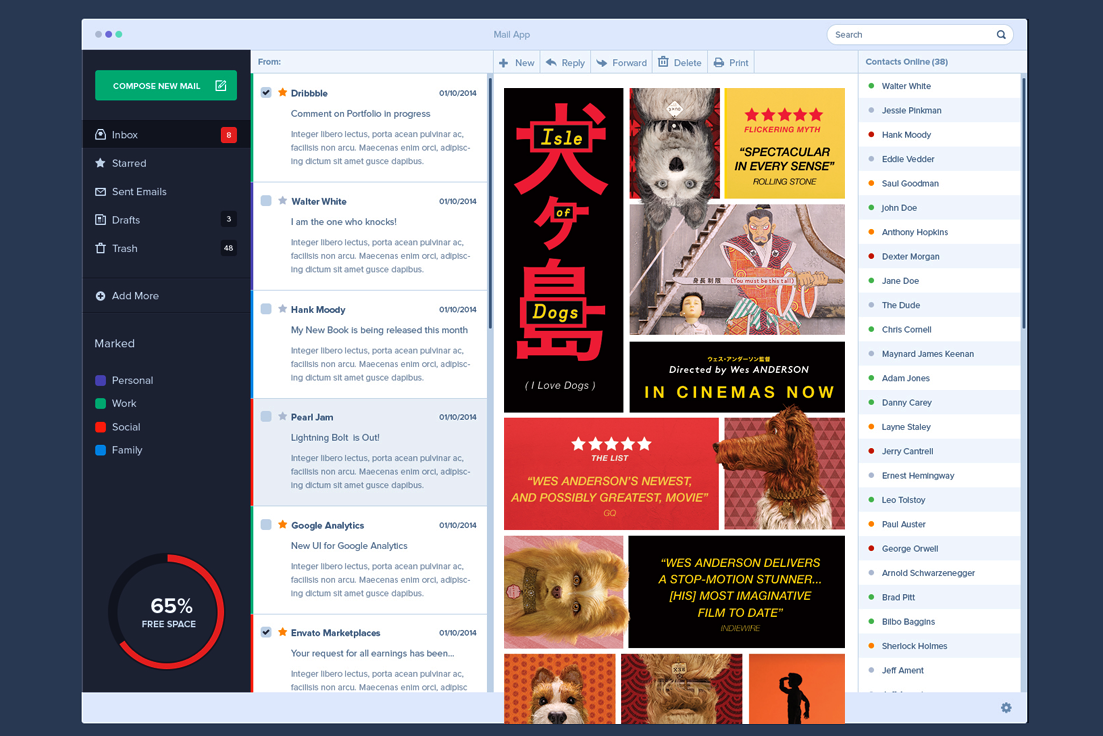
Task: Open the Starred folder
Action: click(166, 163)
